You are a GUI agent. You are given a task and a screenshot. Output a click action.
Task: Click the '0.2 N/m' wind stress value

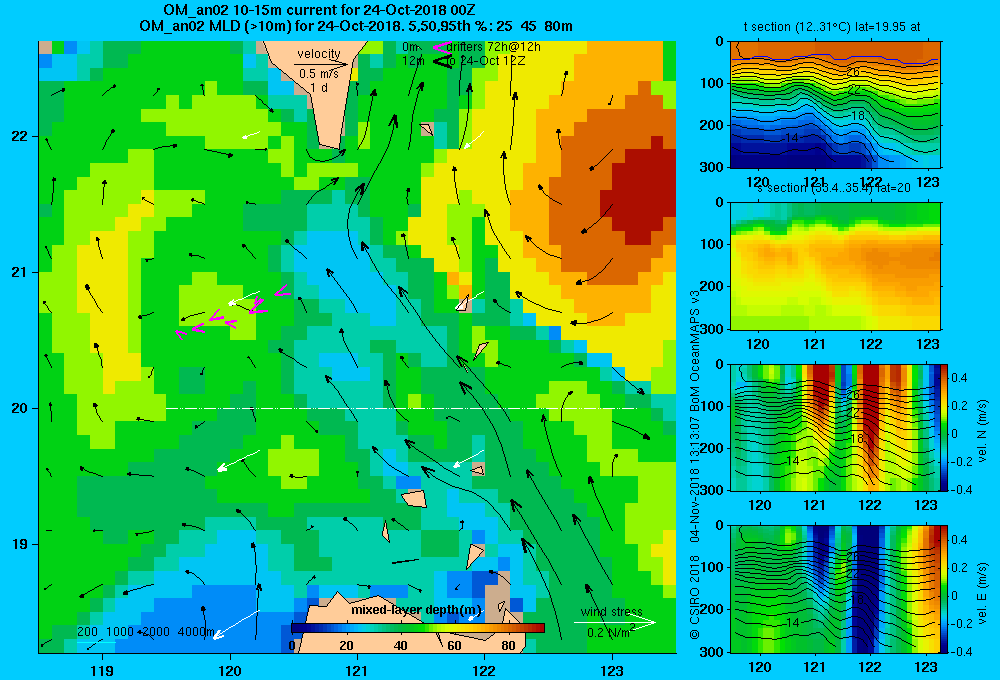610,633
